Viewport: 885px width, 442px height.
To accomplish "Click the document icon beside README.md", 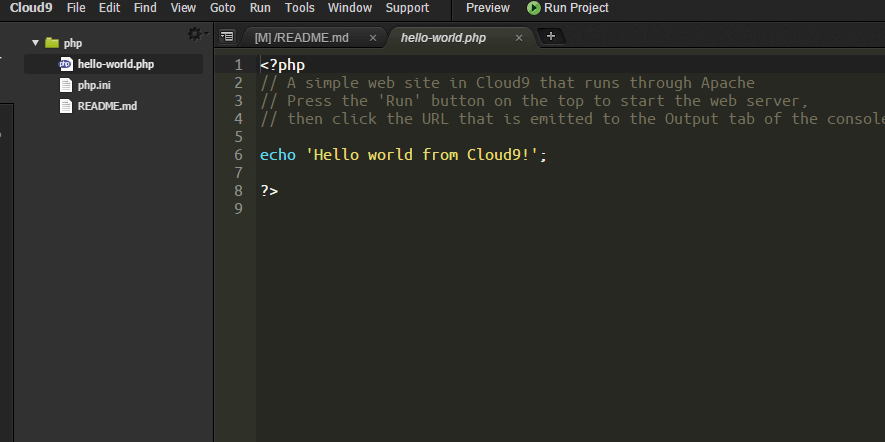I will tap(66, 106).
